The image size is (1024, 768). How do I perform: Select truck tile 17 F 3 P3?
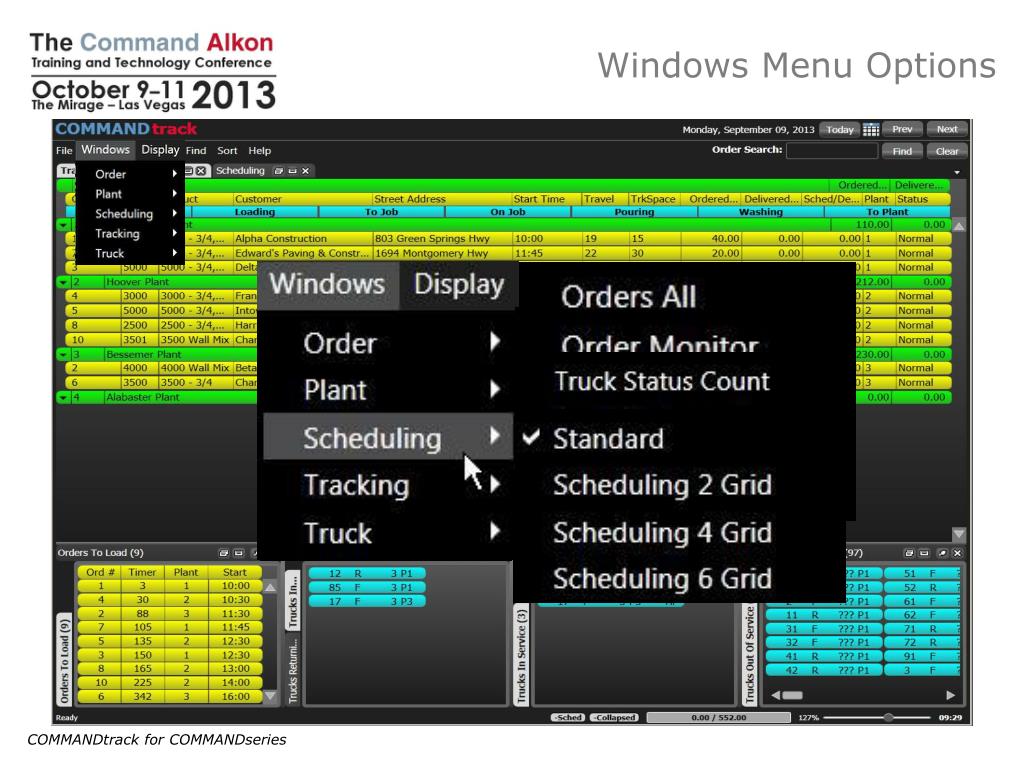point(367,601)
